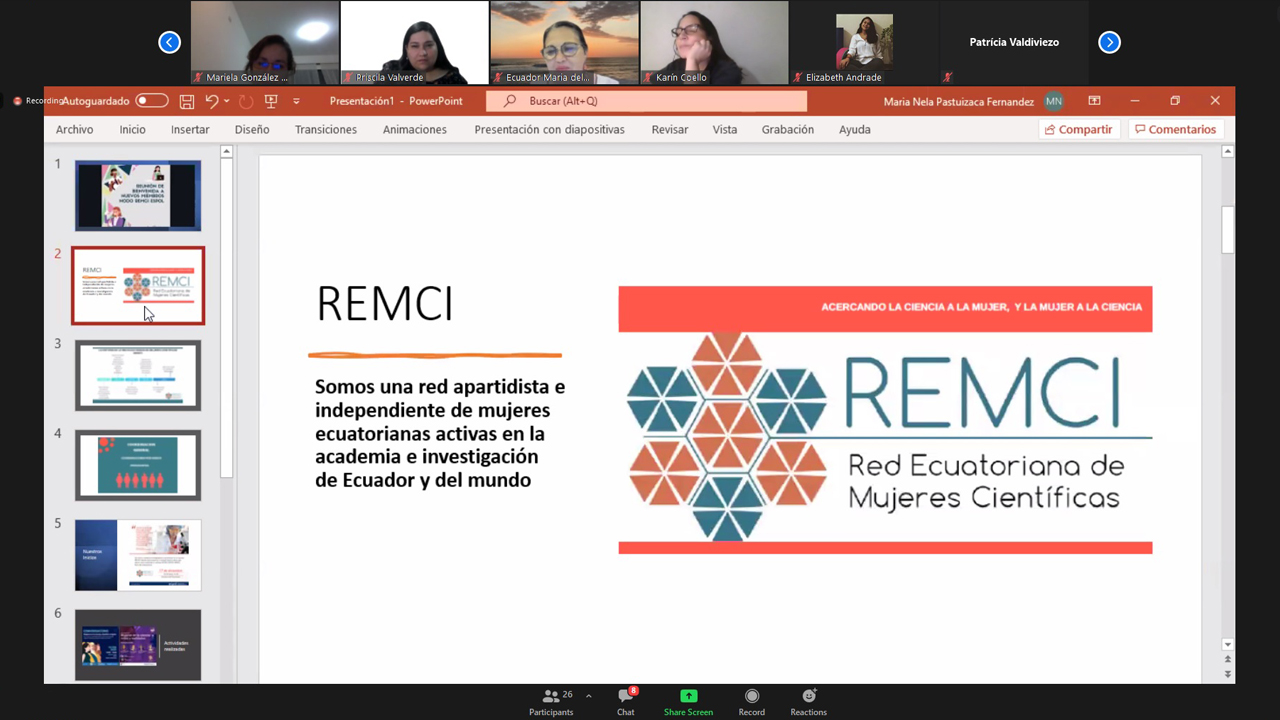Click the Compartir button

tap(1078, 129)
